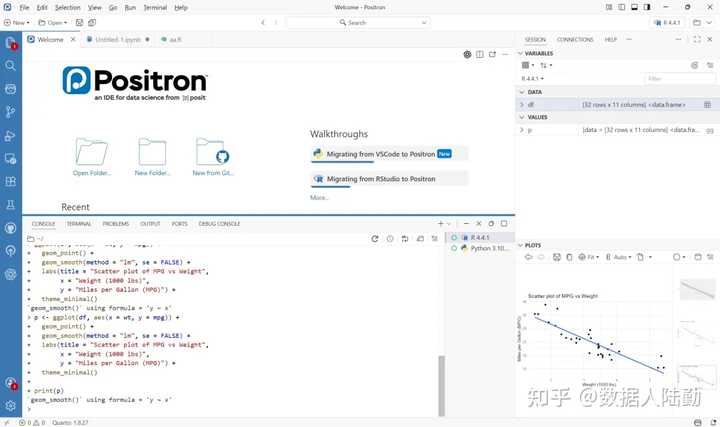
Task: Open Migrating from VSCode to Positron walkthrough
Action: 389,154
